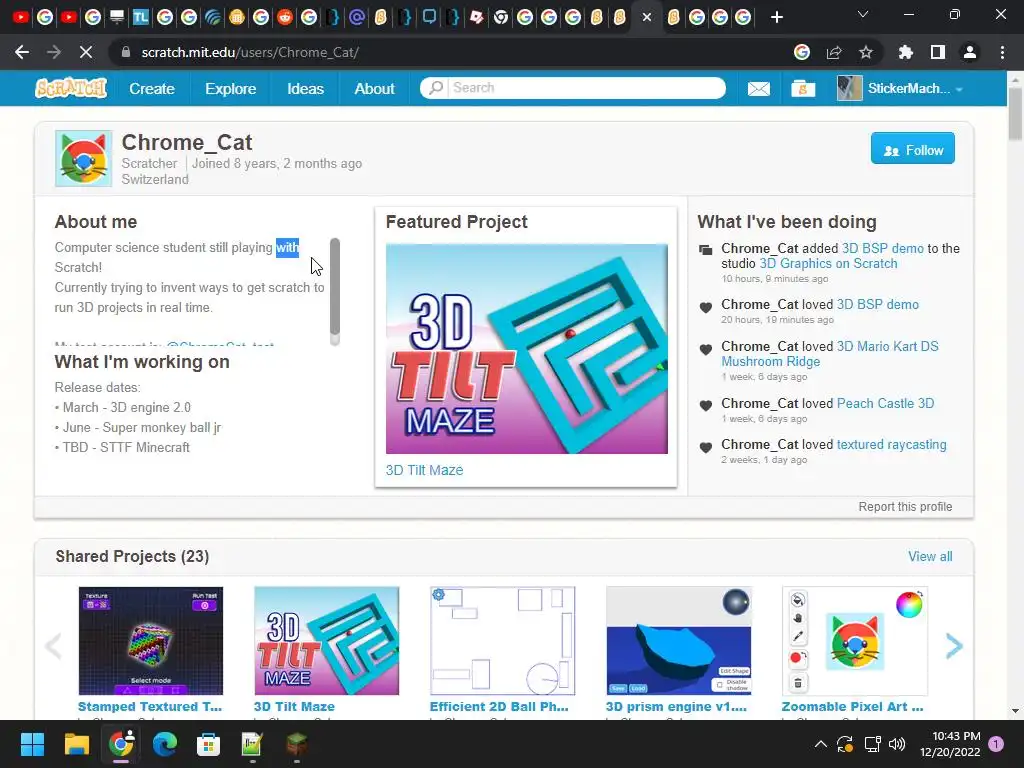Click About me scrollbar
This screenshot has height=768, width=1024.
[335, 286]
